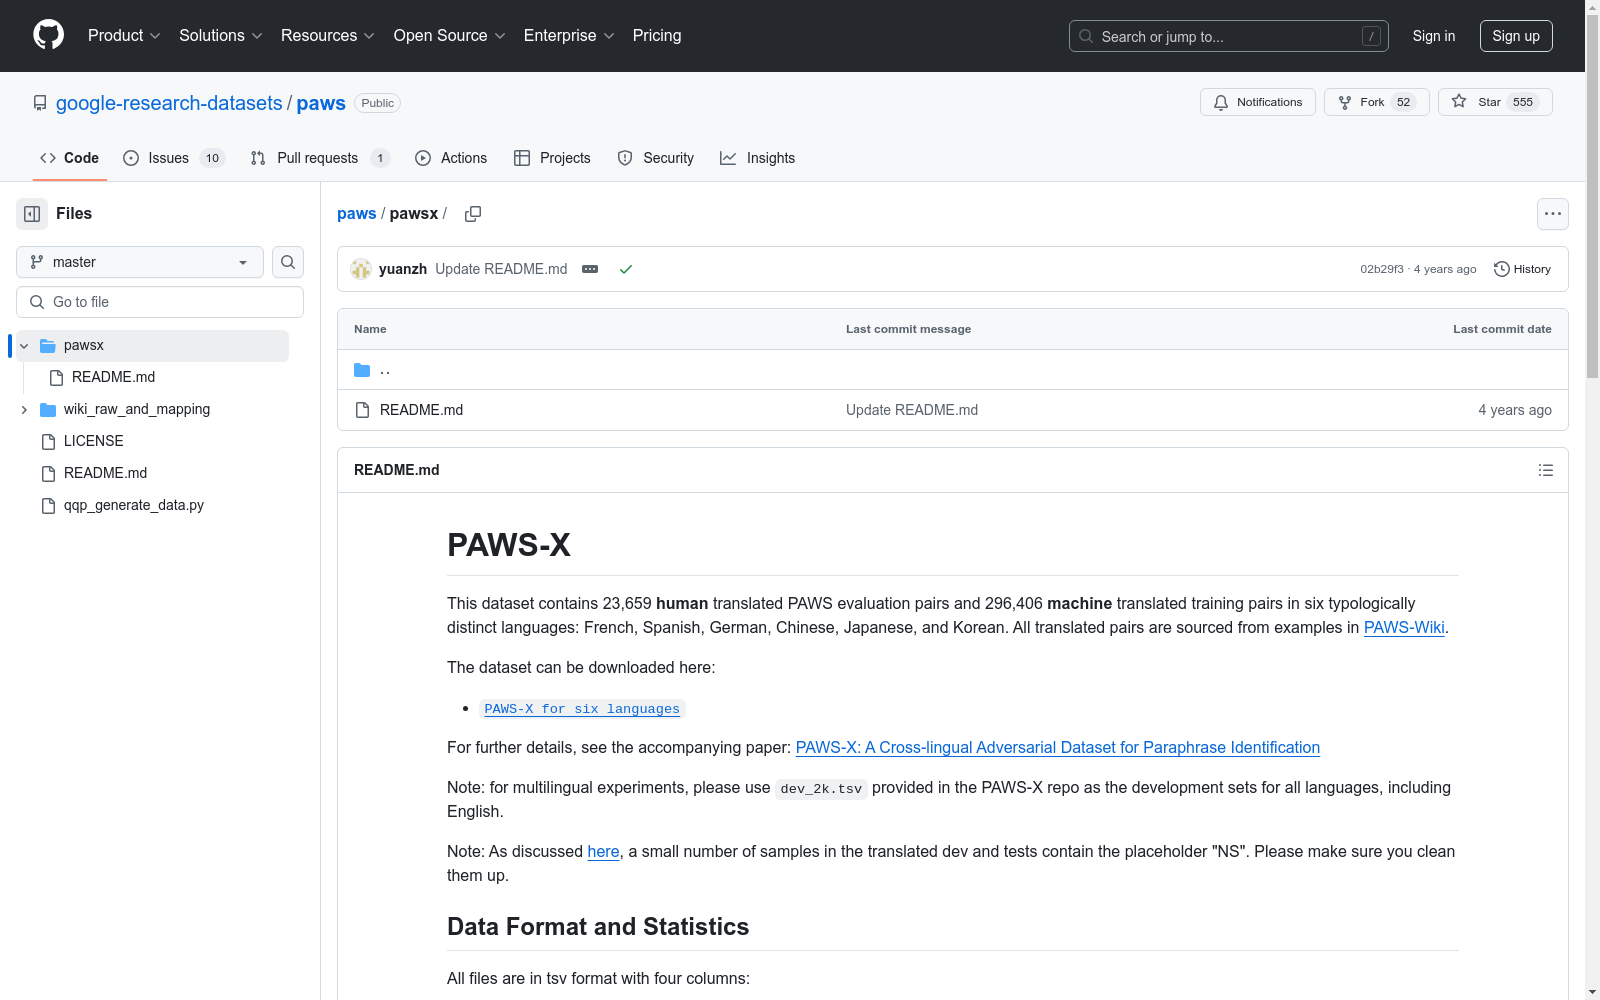Switch to the Security tab
Image resolution: width=1600 pixels, height=1000 pixels.
(x=656, y=158)
